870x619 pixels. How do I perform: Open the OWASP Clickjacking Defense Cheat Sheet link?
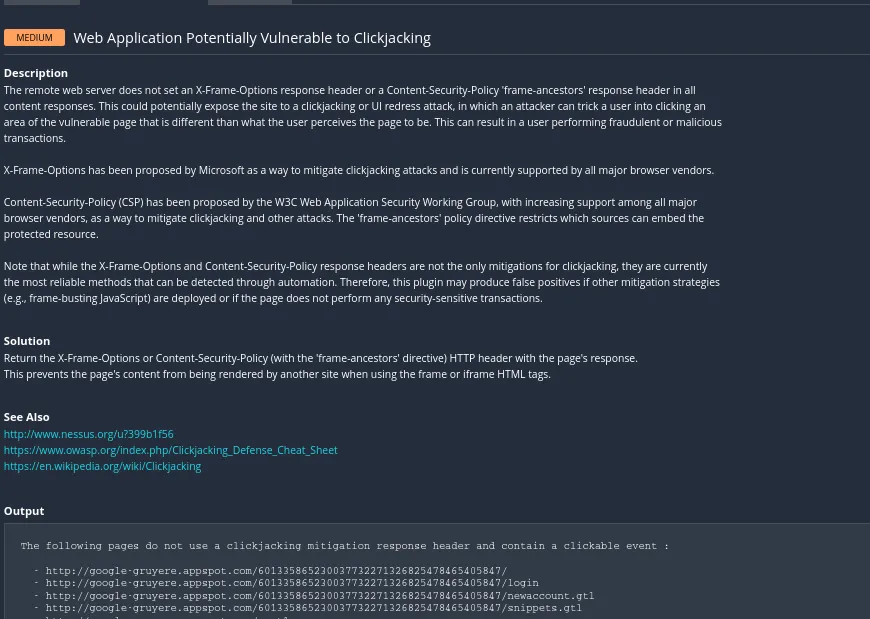[x=170, y=450]
